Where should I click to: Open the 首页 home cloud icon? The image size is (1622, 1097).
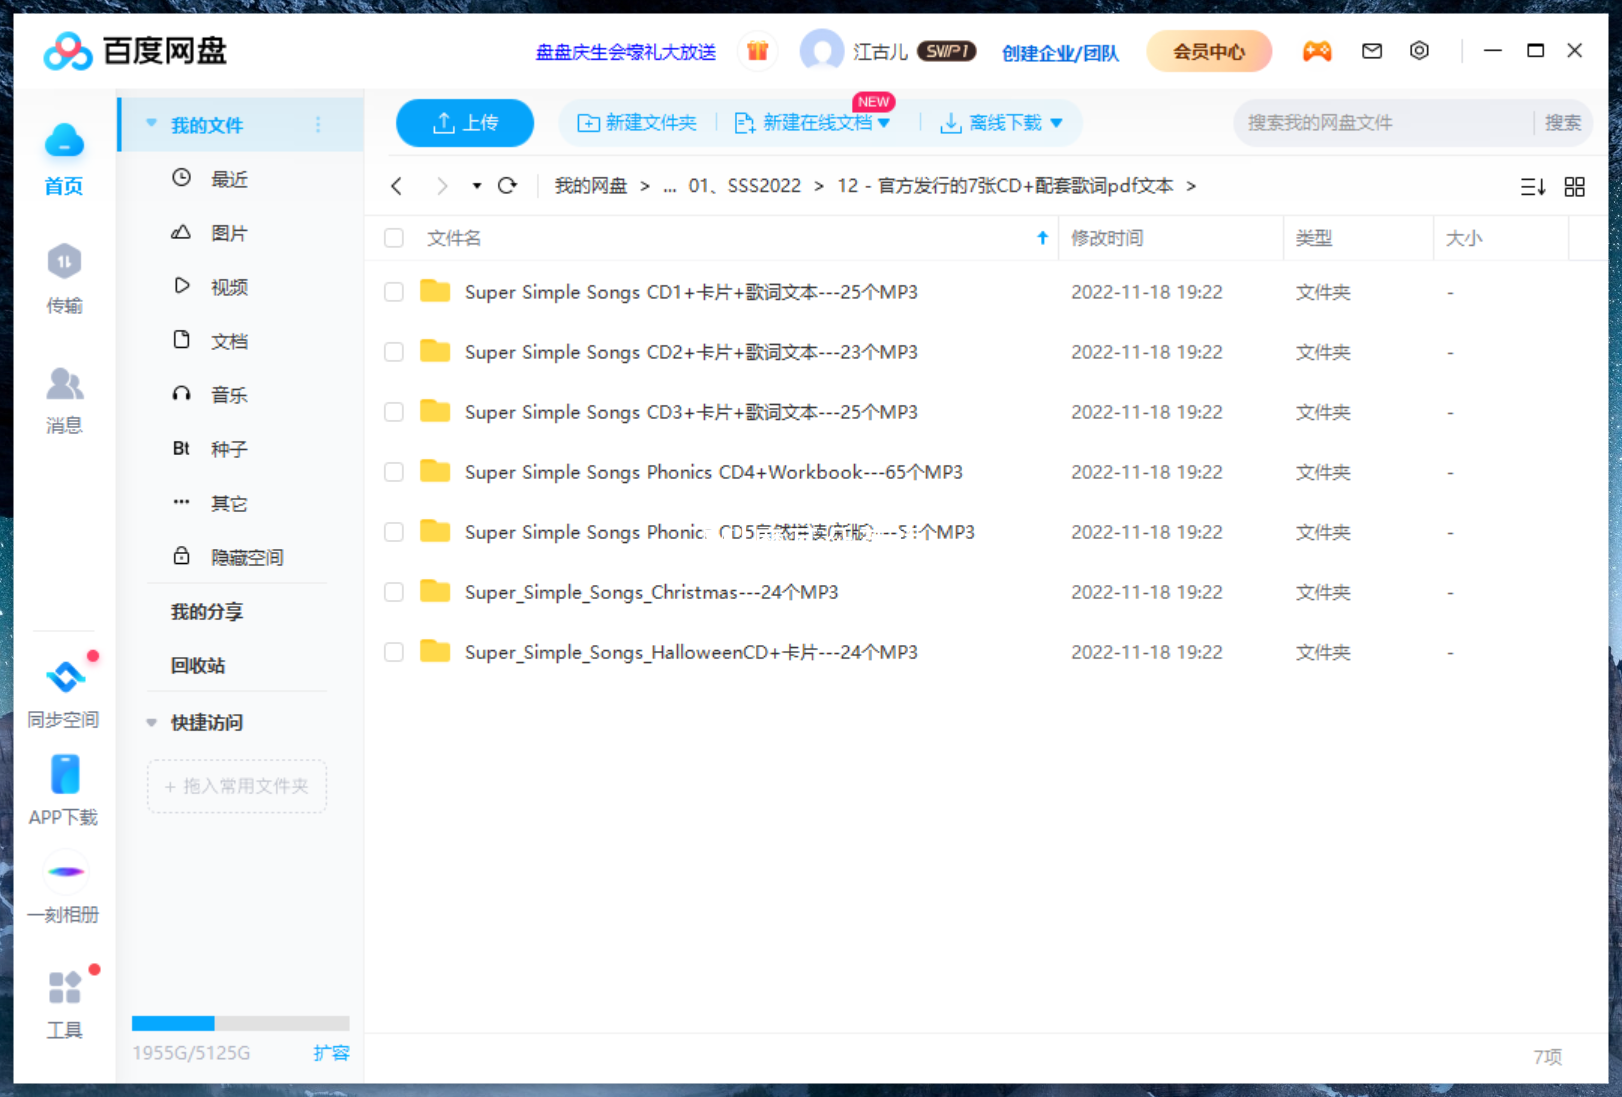click(64, 141)
